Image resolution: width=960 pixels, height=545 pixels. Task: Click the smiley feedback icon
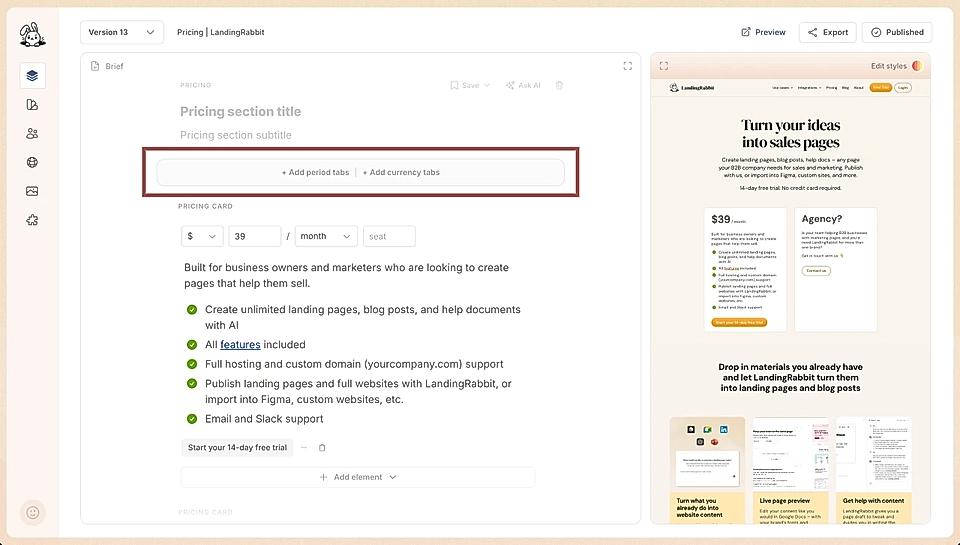(x=33, y=512)
